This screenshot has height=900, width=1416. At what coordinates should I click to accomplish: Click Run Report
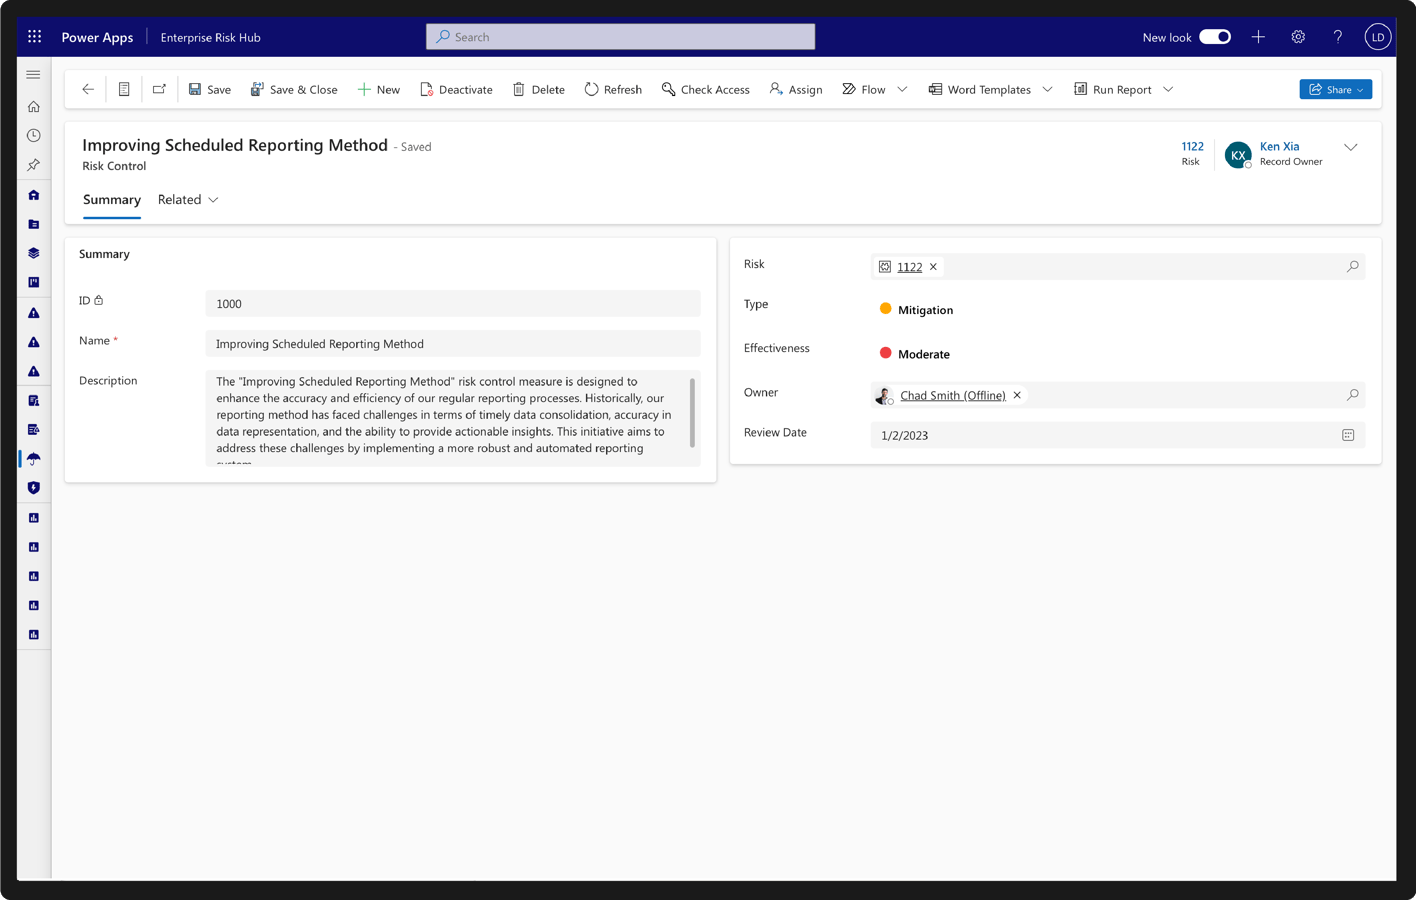tap(1113, 89)
